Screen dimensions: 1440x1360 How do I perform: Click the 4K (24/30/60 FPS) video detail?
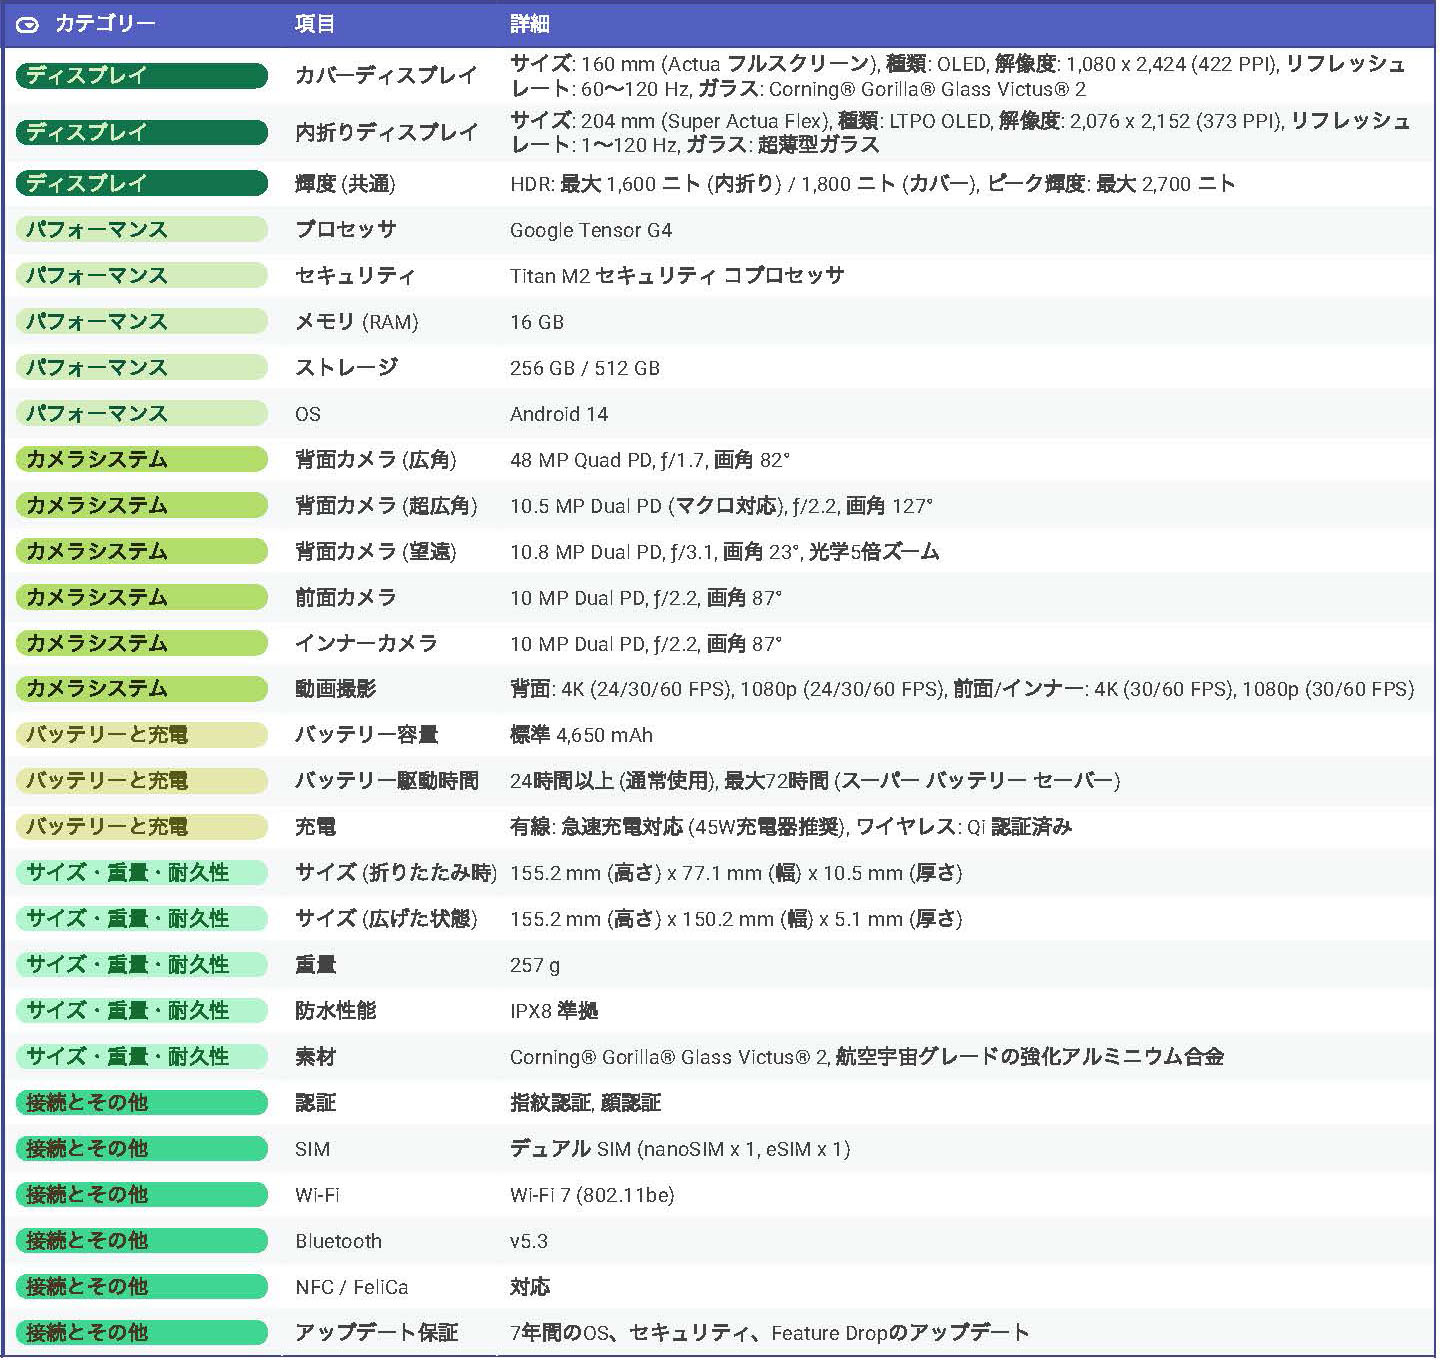coord(962,690)
